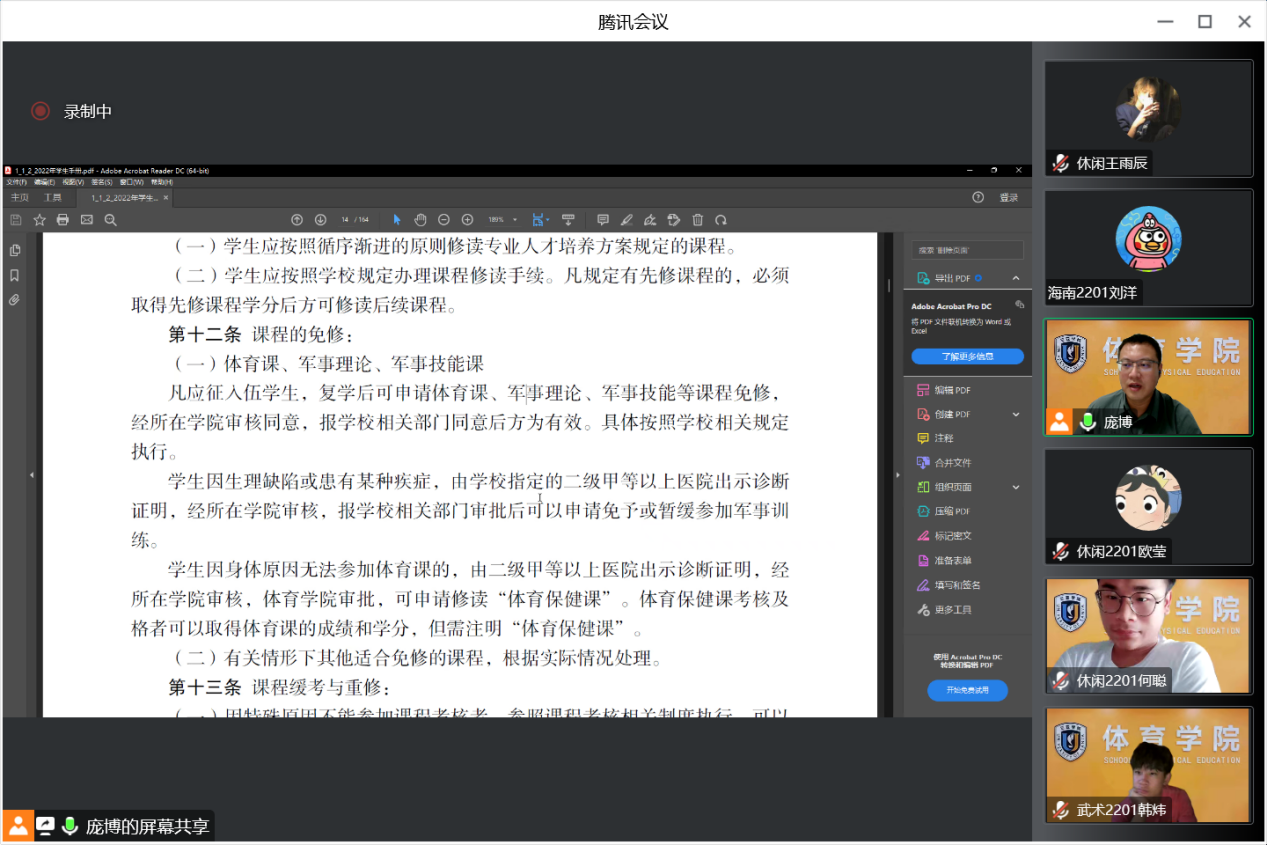Click the 开始免费试用 button
The width and height of the screenshot is (1267, 845).
click(x=966, y=690)
